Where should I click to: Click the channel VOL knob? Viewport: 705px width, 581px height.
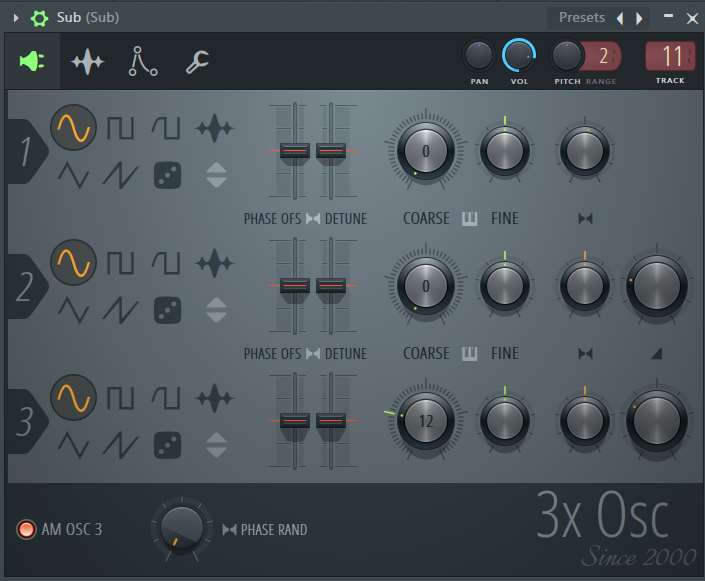point(518,56)
